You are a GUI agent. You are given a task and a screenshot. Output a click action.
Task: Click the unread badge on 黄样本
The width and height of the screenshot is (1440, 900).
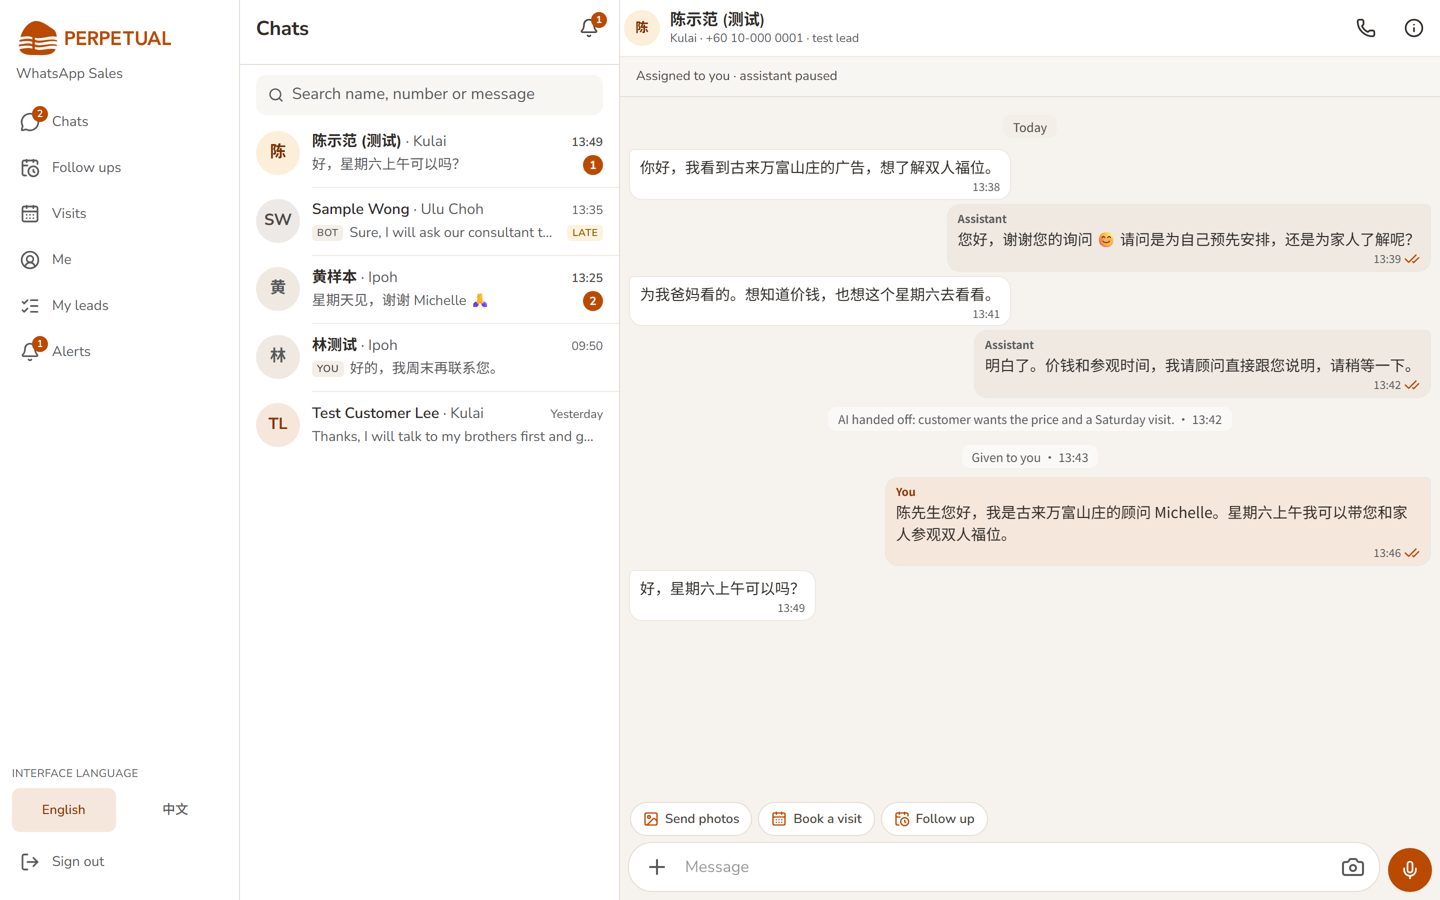tap(593, 301)
